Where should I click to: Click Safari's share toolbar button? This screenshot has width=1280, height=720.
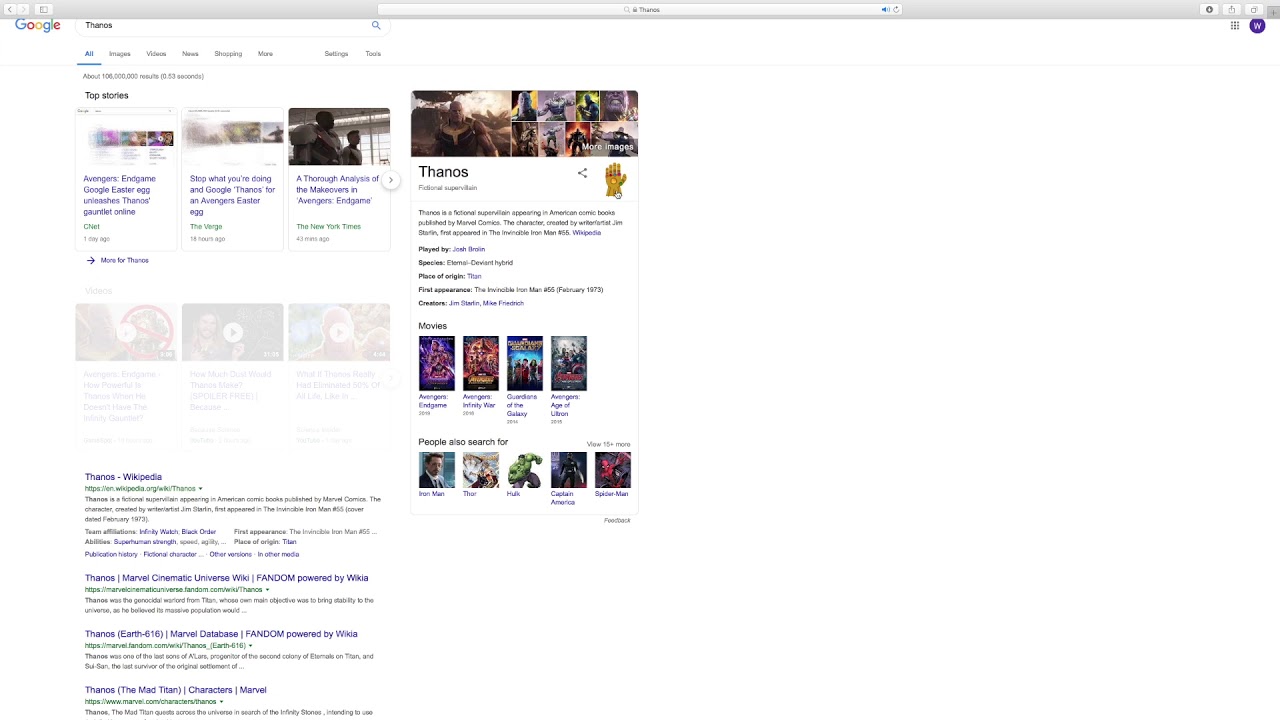point(1232,9)
